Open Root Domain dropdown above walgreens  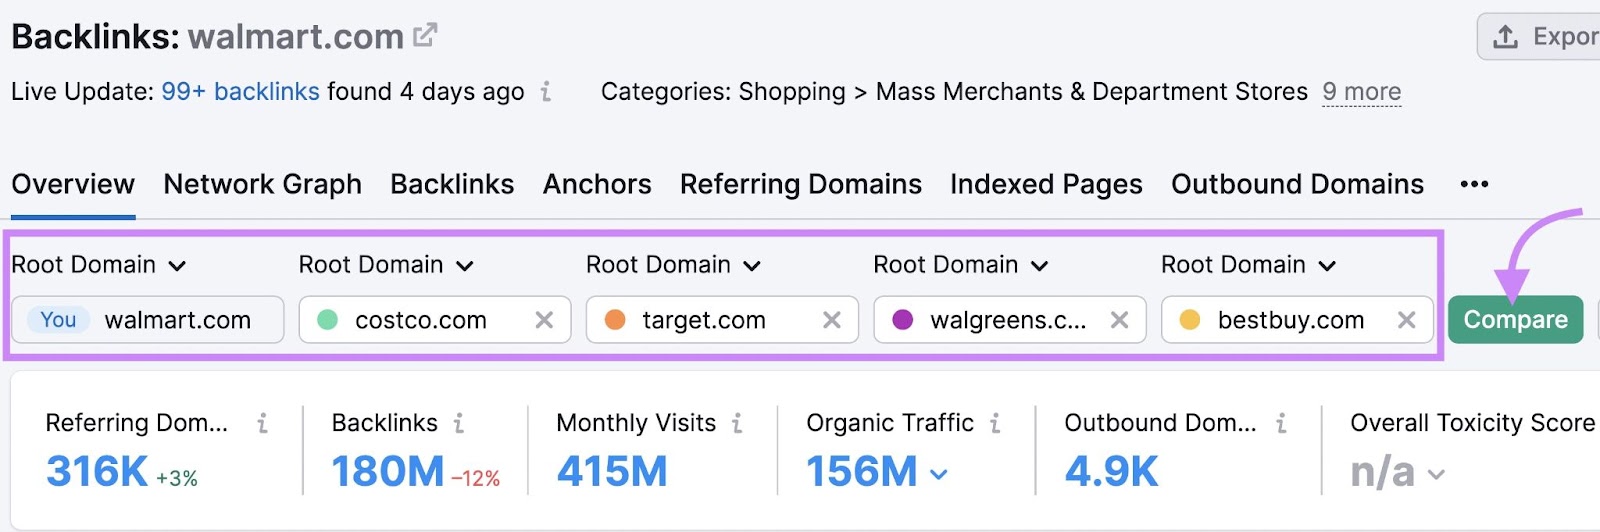click(x=961, y=265)
